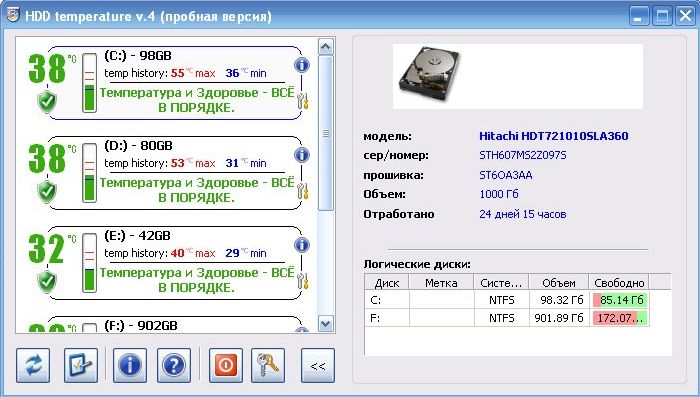Sort by the Объем column header

pyautogui.click(x=558, y=283)
